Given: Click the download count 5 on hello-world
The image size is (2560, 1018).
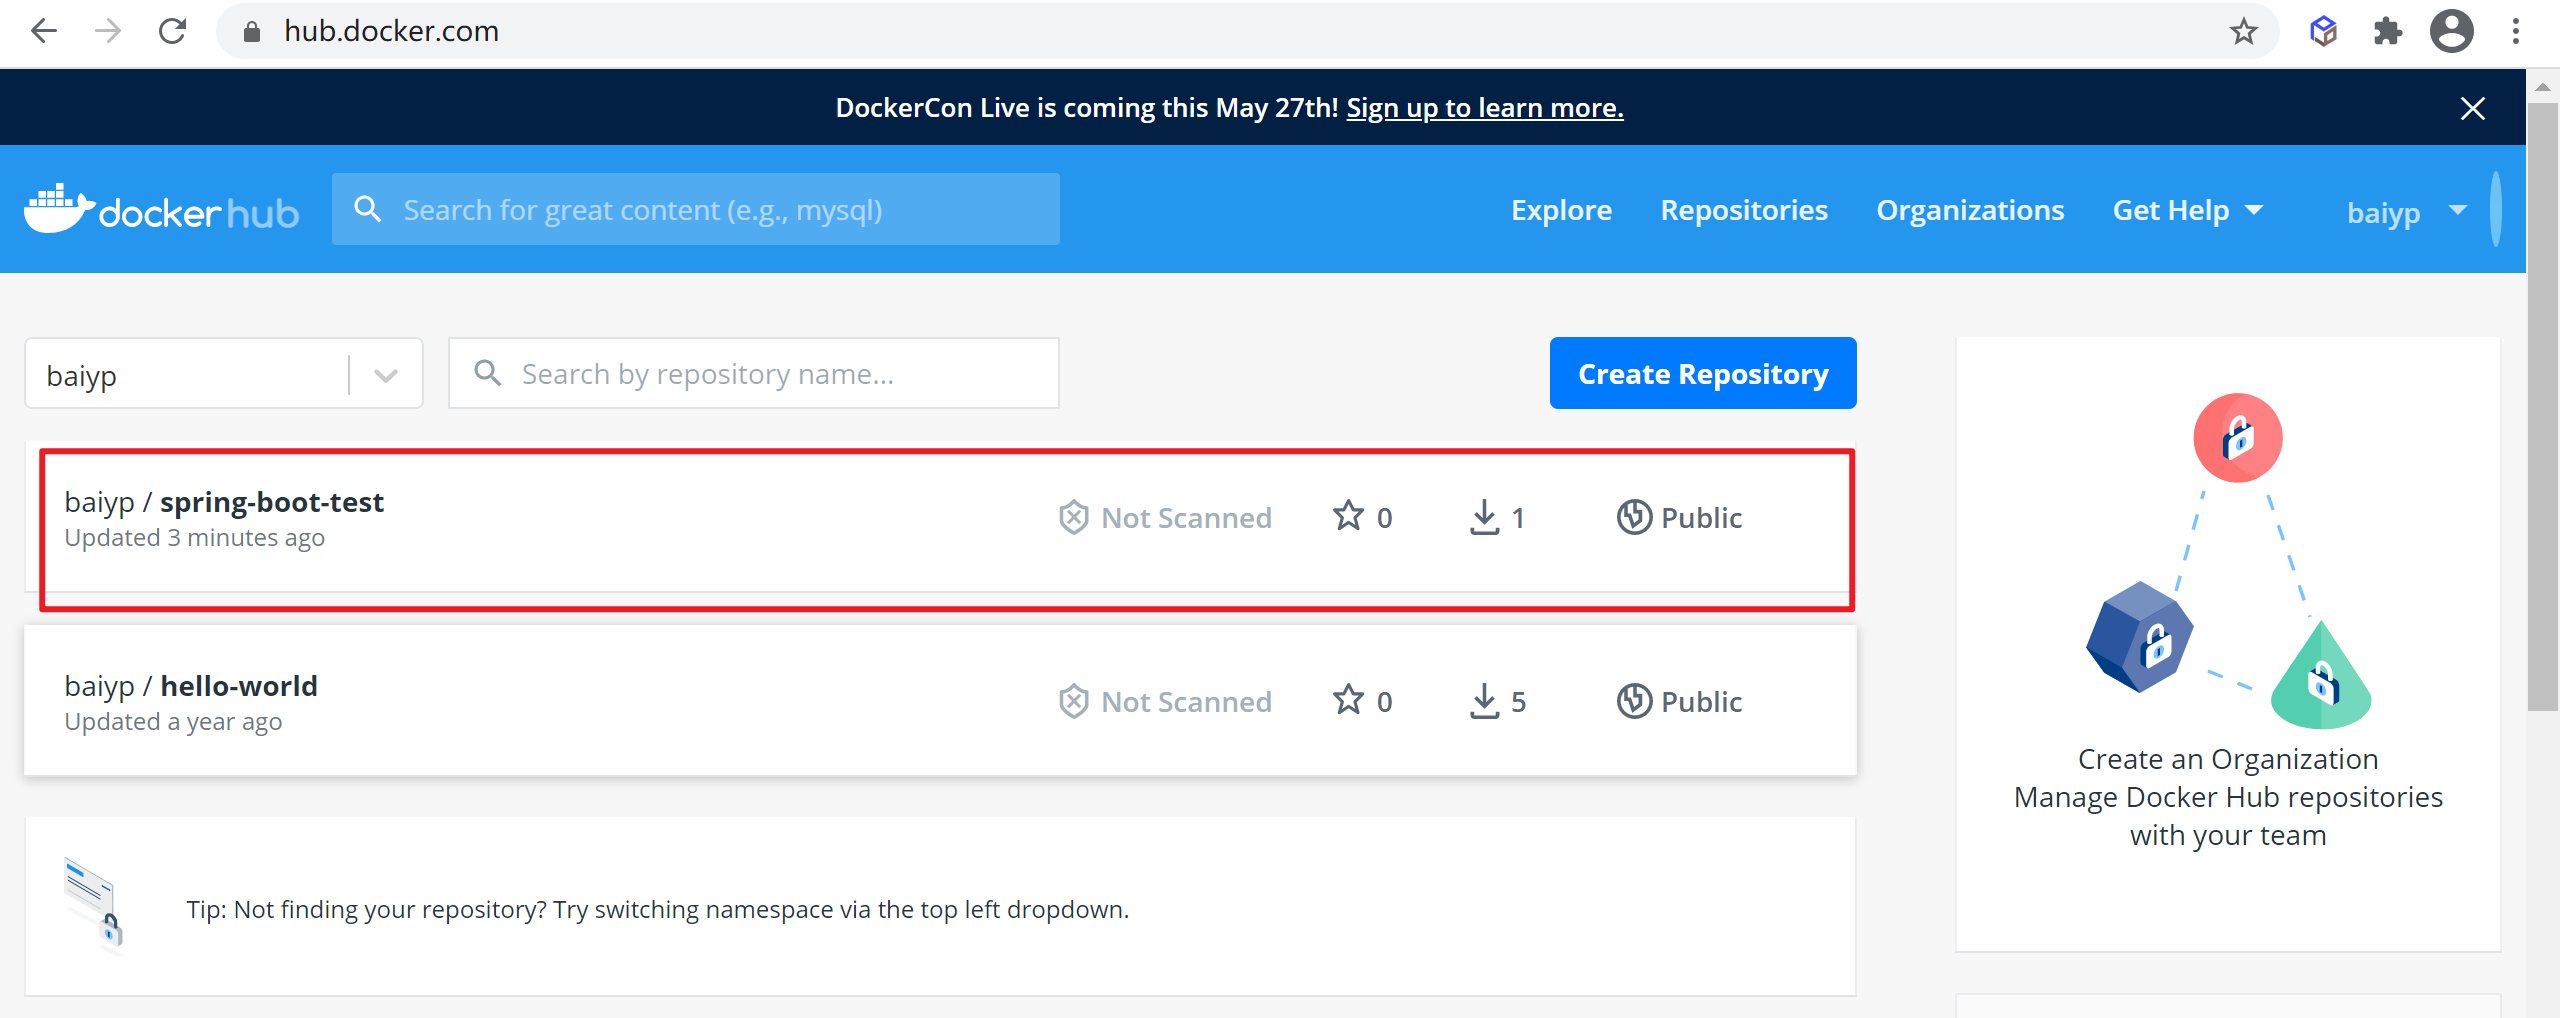Looking at the screenshot, I should point(1518,702).
